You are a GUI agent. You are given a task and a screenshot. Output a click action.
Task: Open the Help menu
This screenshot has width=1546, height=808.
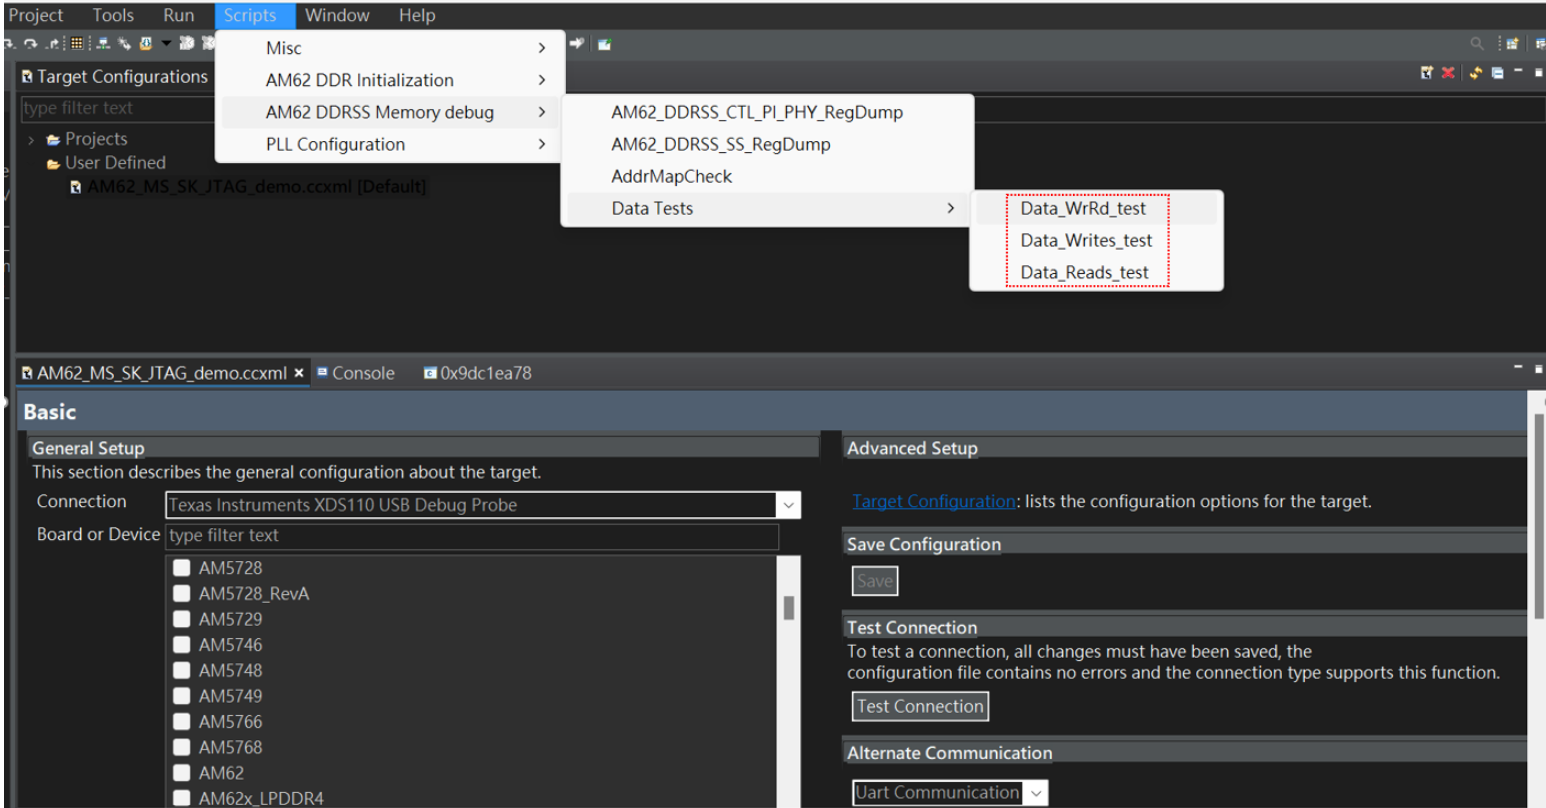(x=417, y=15)
